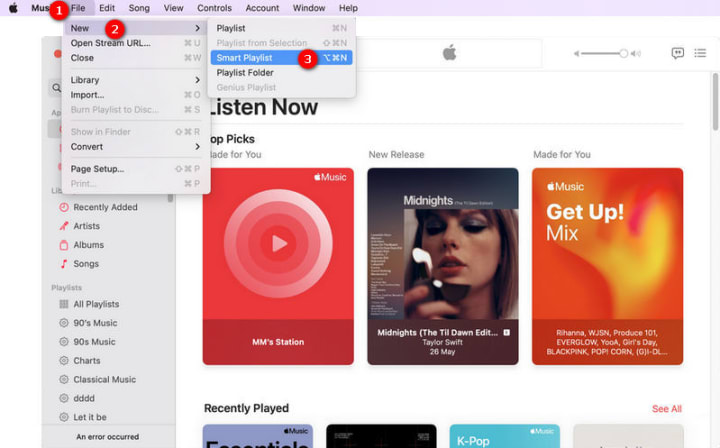720x448 pixels.
Task: Click See All for Recently Played
Action: [x=667, y=409]
